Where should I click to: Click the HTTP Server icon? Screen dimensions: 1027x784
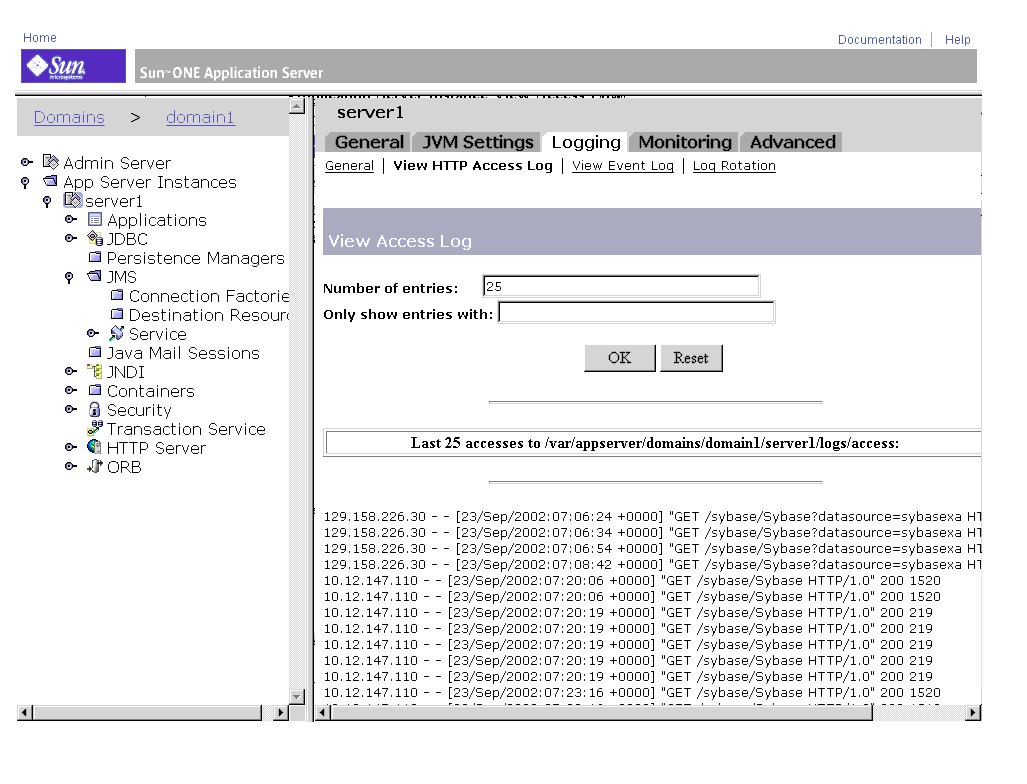click(x=95, y=448)
